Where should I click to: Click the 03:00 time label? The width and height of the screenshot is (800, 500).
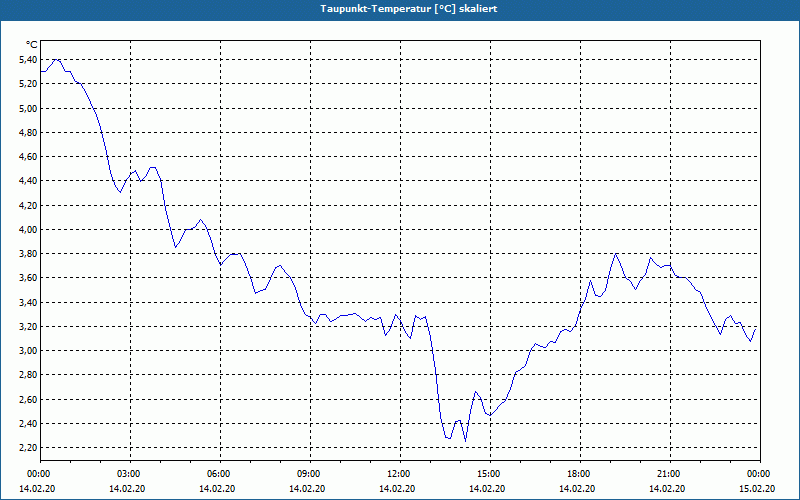[x=130, y=474]
